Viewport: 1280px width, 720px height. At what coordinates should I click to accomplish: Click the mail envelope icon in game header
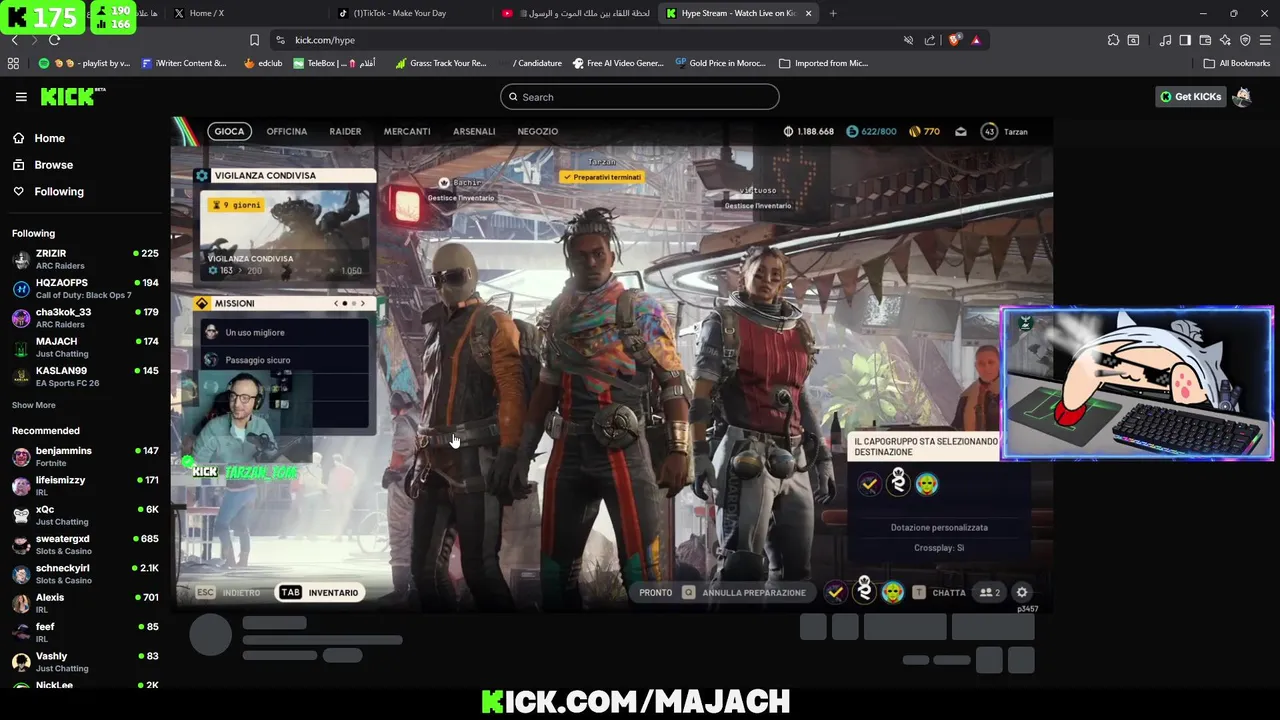961,131
